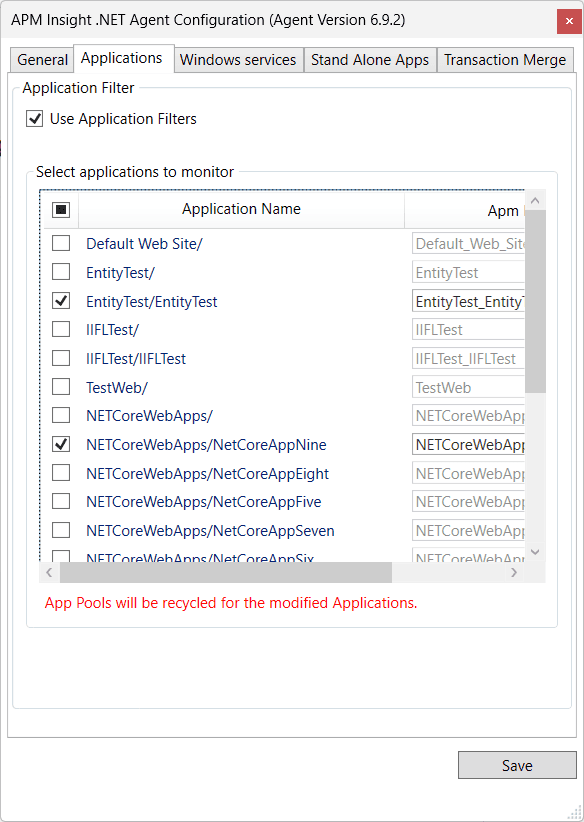This screenshot has height=822, width=584.
Task: Click the Default_Web_Site APM name field
Action: pos(468,244)
